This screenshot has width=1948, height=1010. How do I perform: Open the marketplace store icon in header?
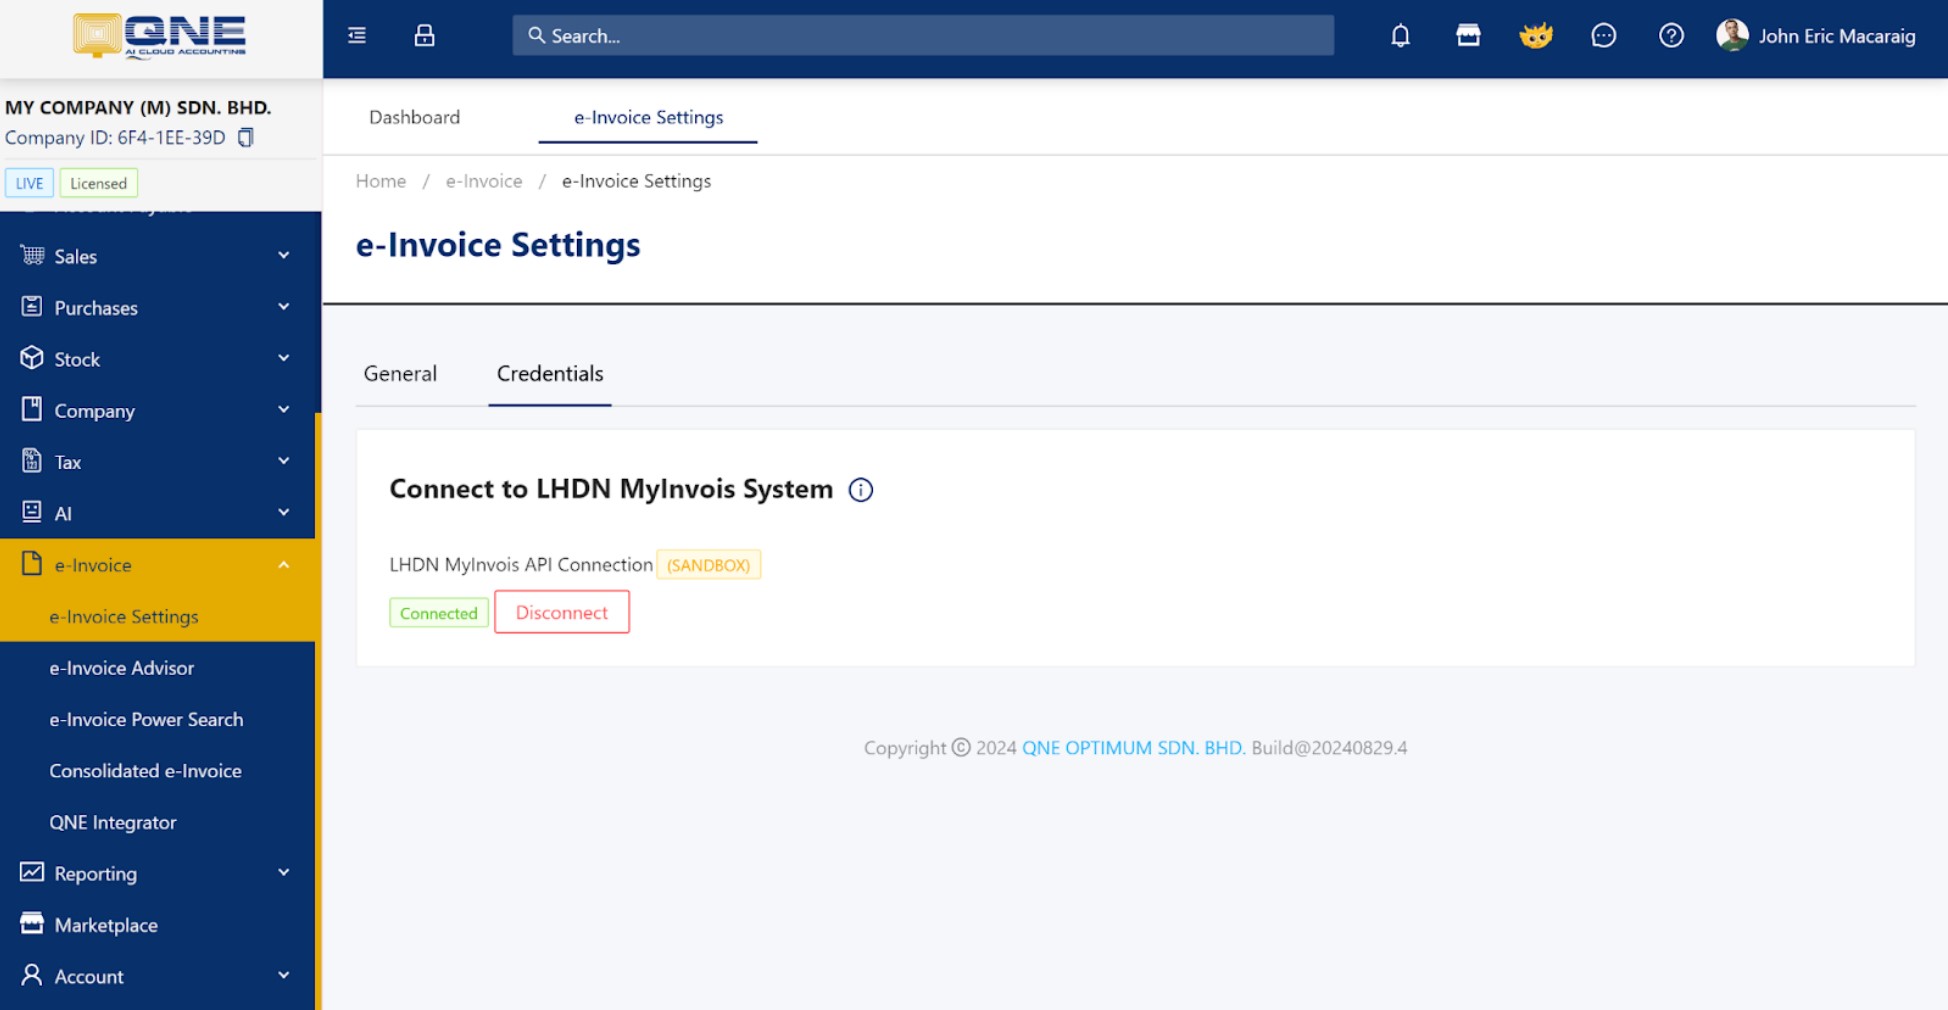point(1468,36)
